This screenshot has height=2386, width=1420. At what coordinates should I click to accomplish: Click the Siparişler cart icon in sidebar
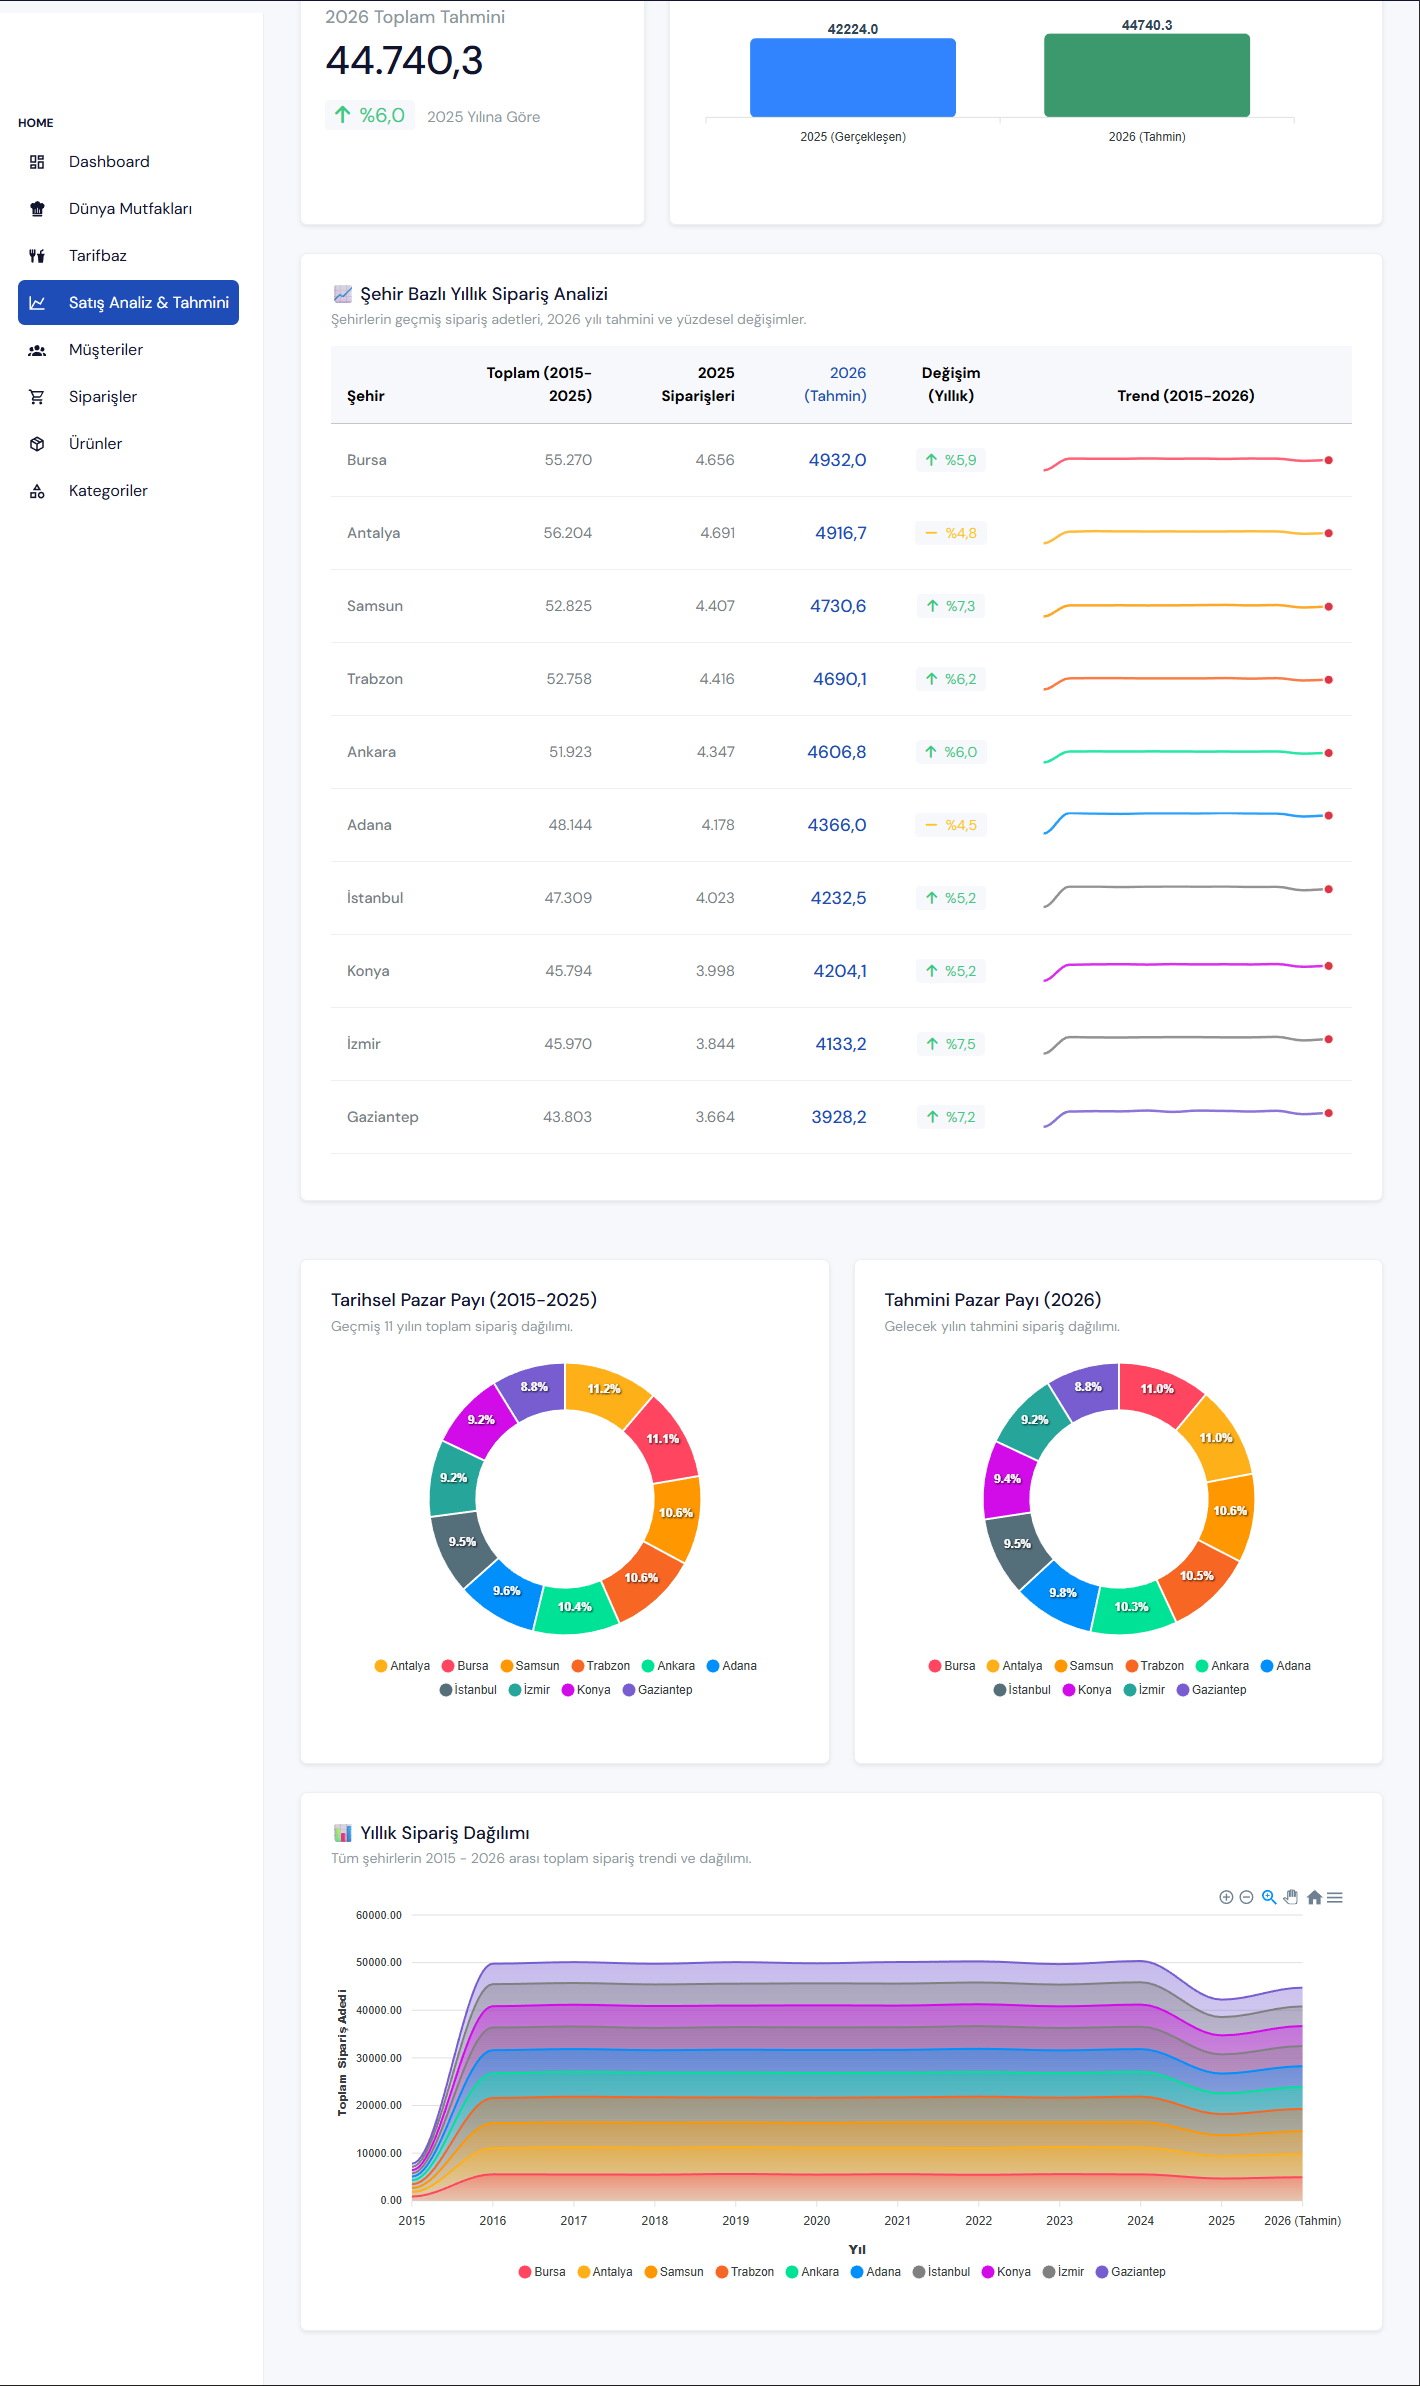[x=37, y=397]
